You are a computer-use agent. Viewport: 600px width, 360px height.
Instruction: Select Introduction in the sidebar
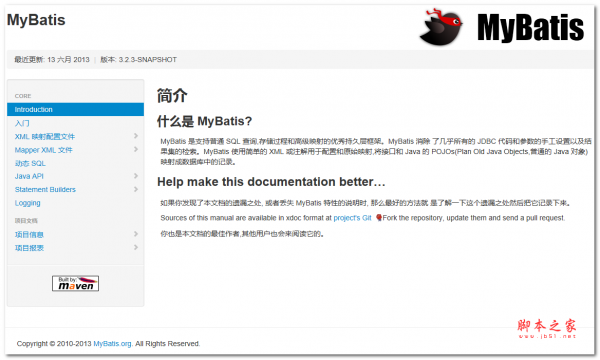click(x=75, y=109)
